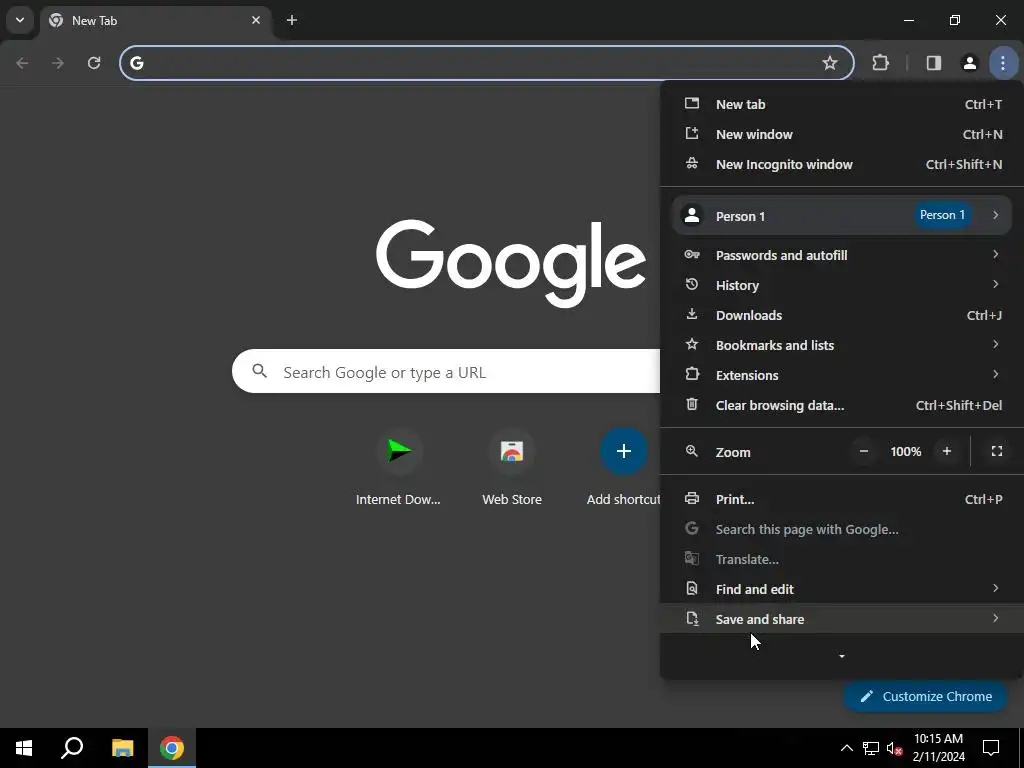The width and height of the screenshot is (1024, 768).
Task: Expand Bookmarks and lists submenu
Action: 842,345
